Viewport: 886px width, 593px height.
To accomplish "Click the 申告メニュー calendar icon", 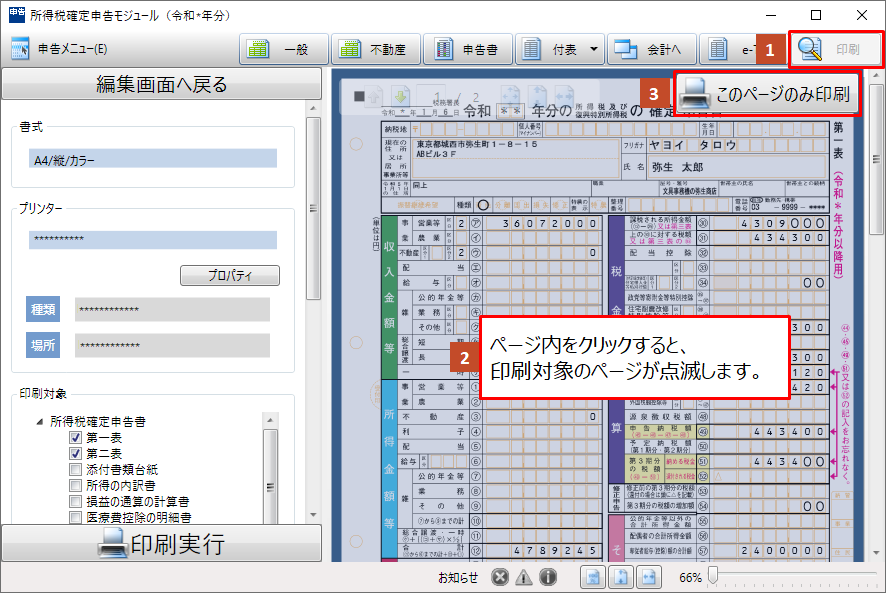I will click(20, 49).
